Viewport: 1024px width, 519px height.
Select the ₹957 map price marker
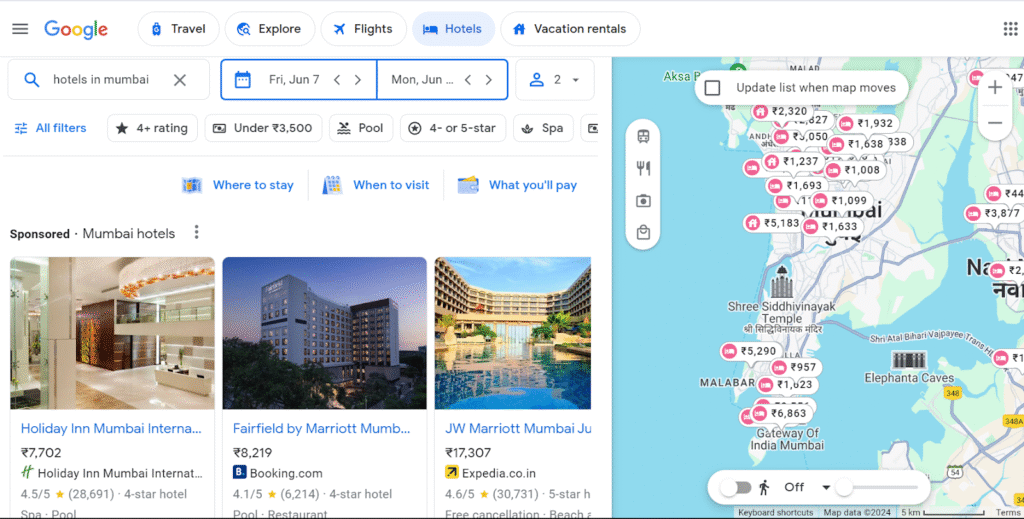[x=795, y=368]
